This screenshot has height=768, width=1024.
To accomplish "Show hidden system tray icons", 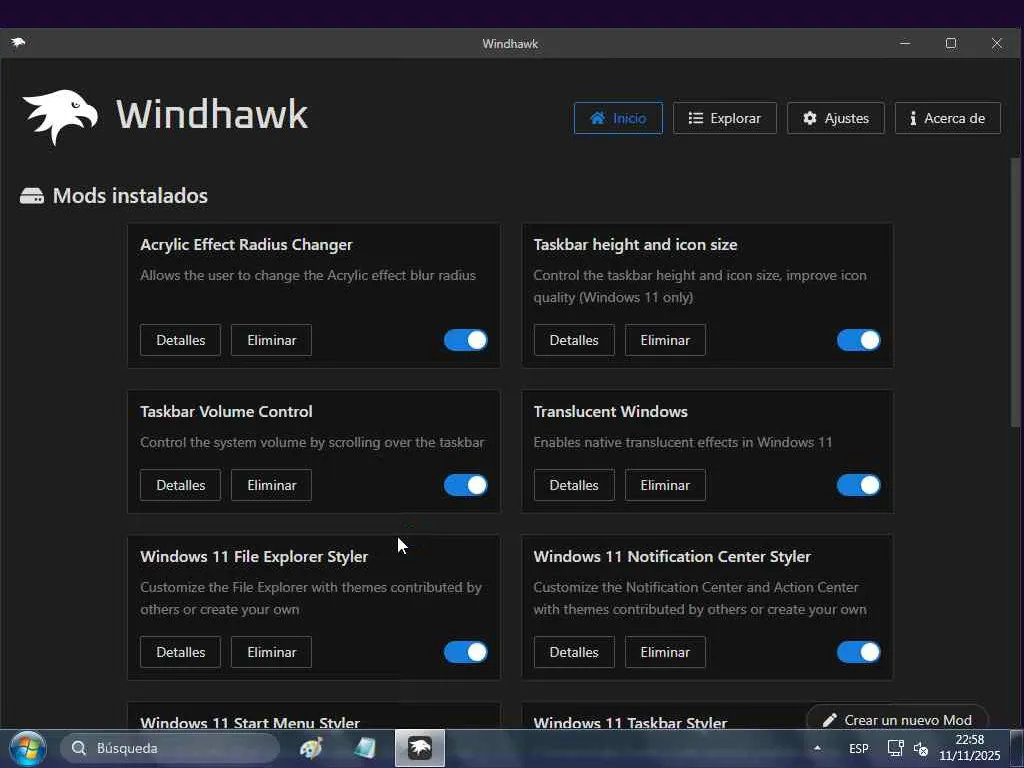I will pyautogui.click(x=817, y=748).
